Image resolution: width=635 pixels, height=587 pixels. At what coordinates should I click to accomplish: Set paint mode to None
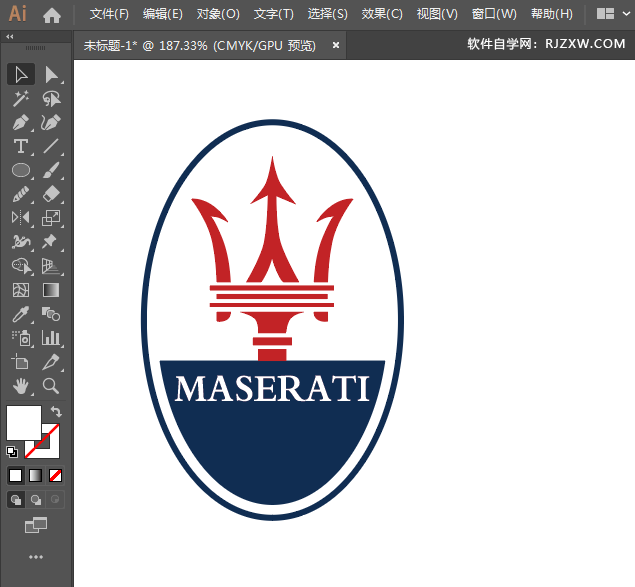56,475
